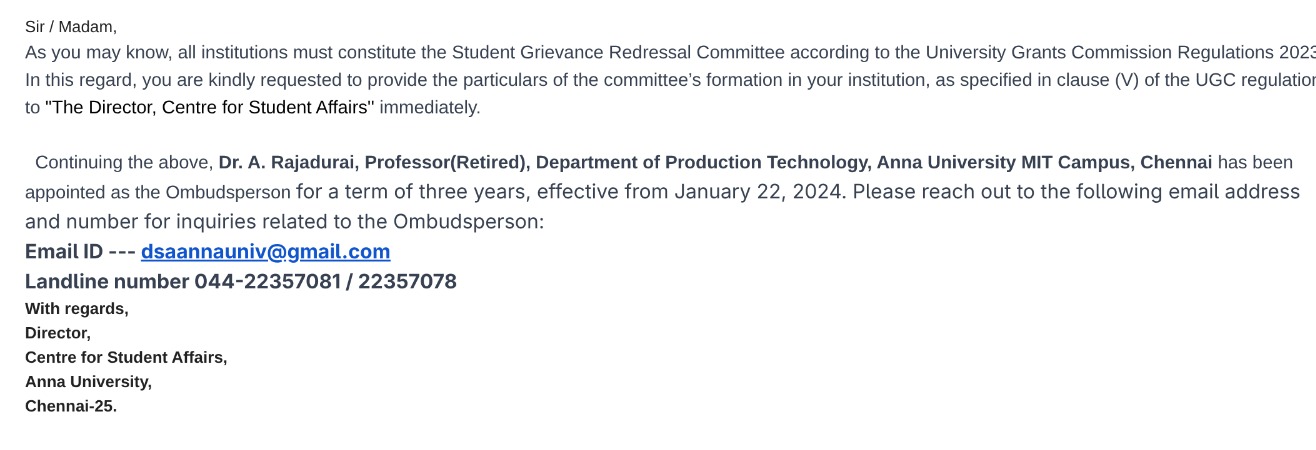The width and height of the screenshot is (1316, 450).
Task: Click "Anna University MIT Campus, Chennai" text
Action: (x=1044, y=162)
